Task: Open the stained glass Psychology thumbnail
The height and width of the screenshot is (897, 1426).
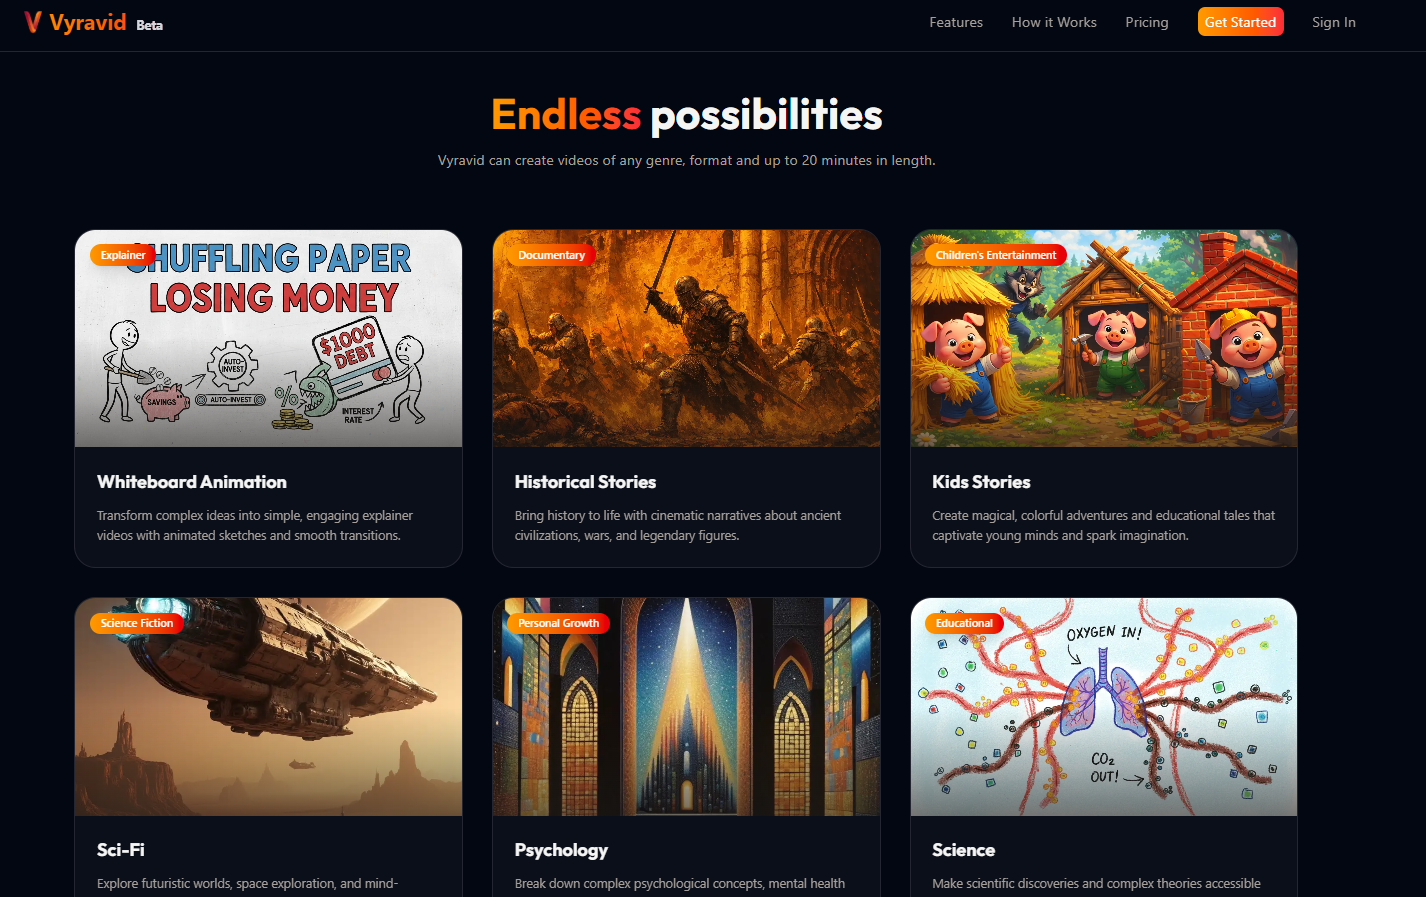Action: pyautogui.click(x=686, y=707)
